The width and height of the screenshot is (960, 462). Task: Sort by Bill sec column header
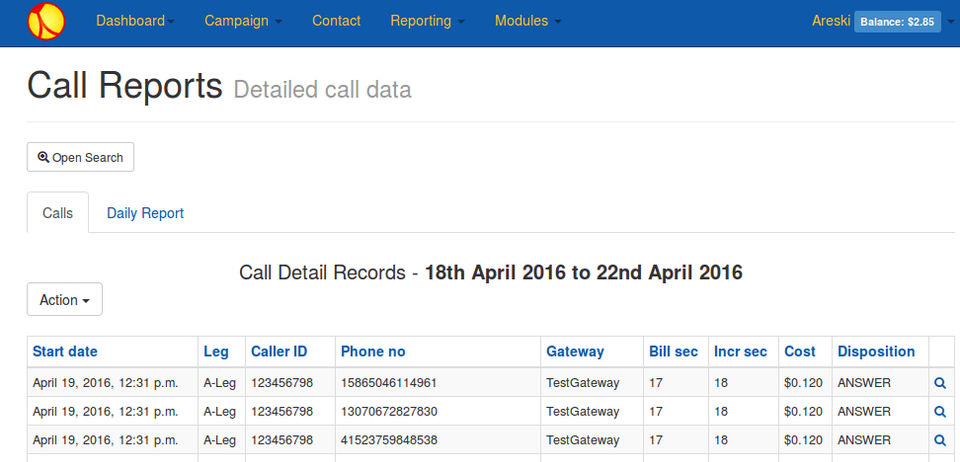[673, 352]
